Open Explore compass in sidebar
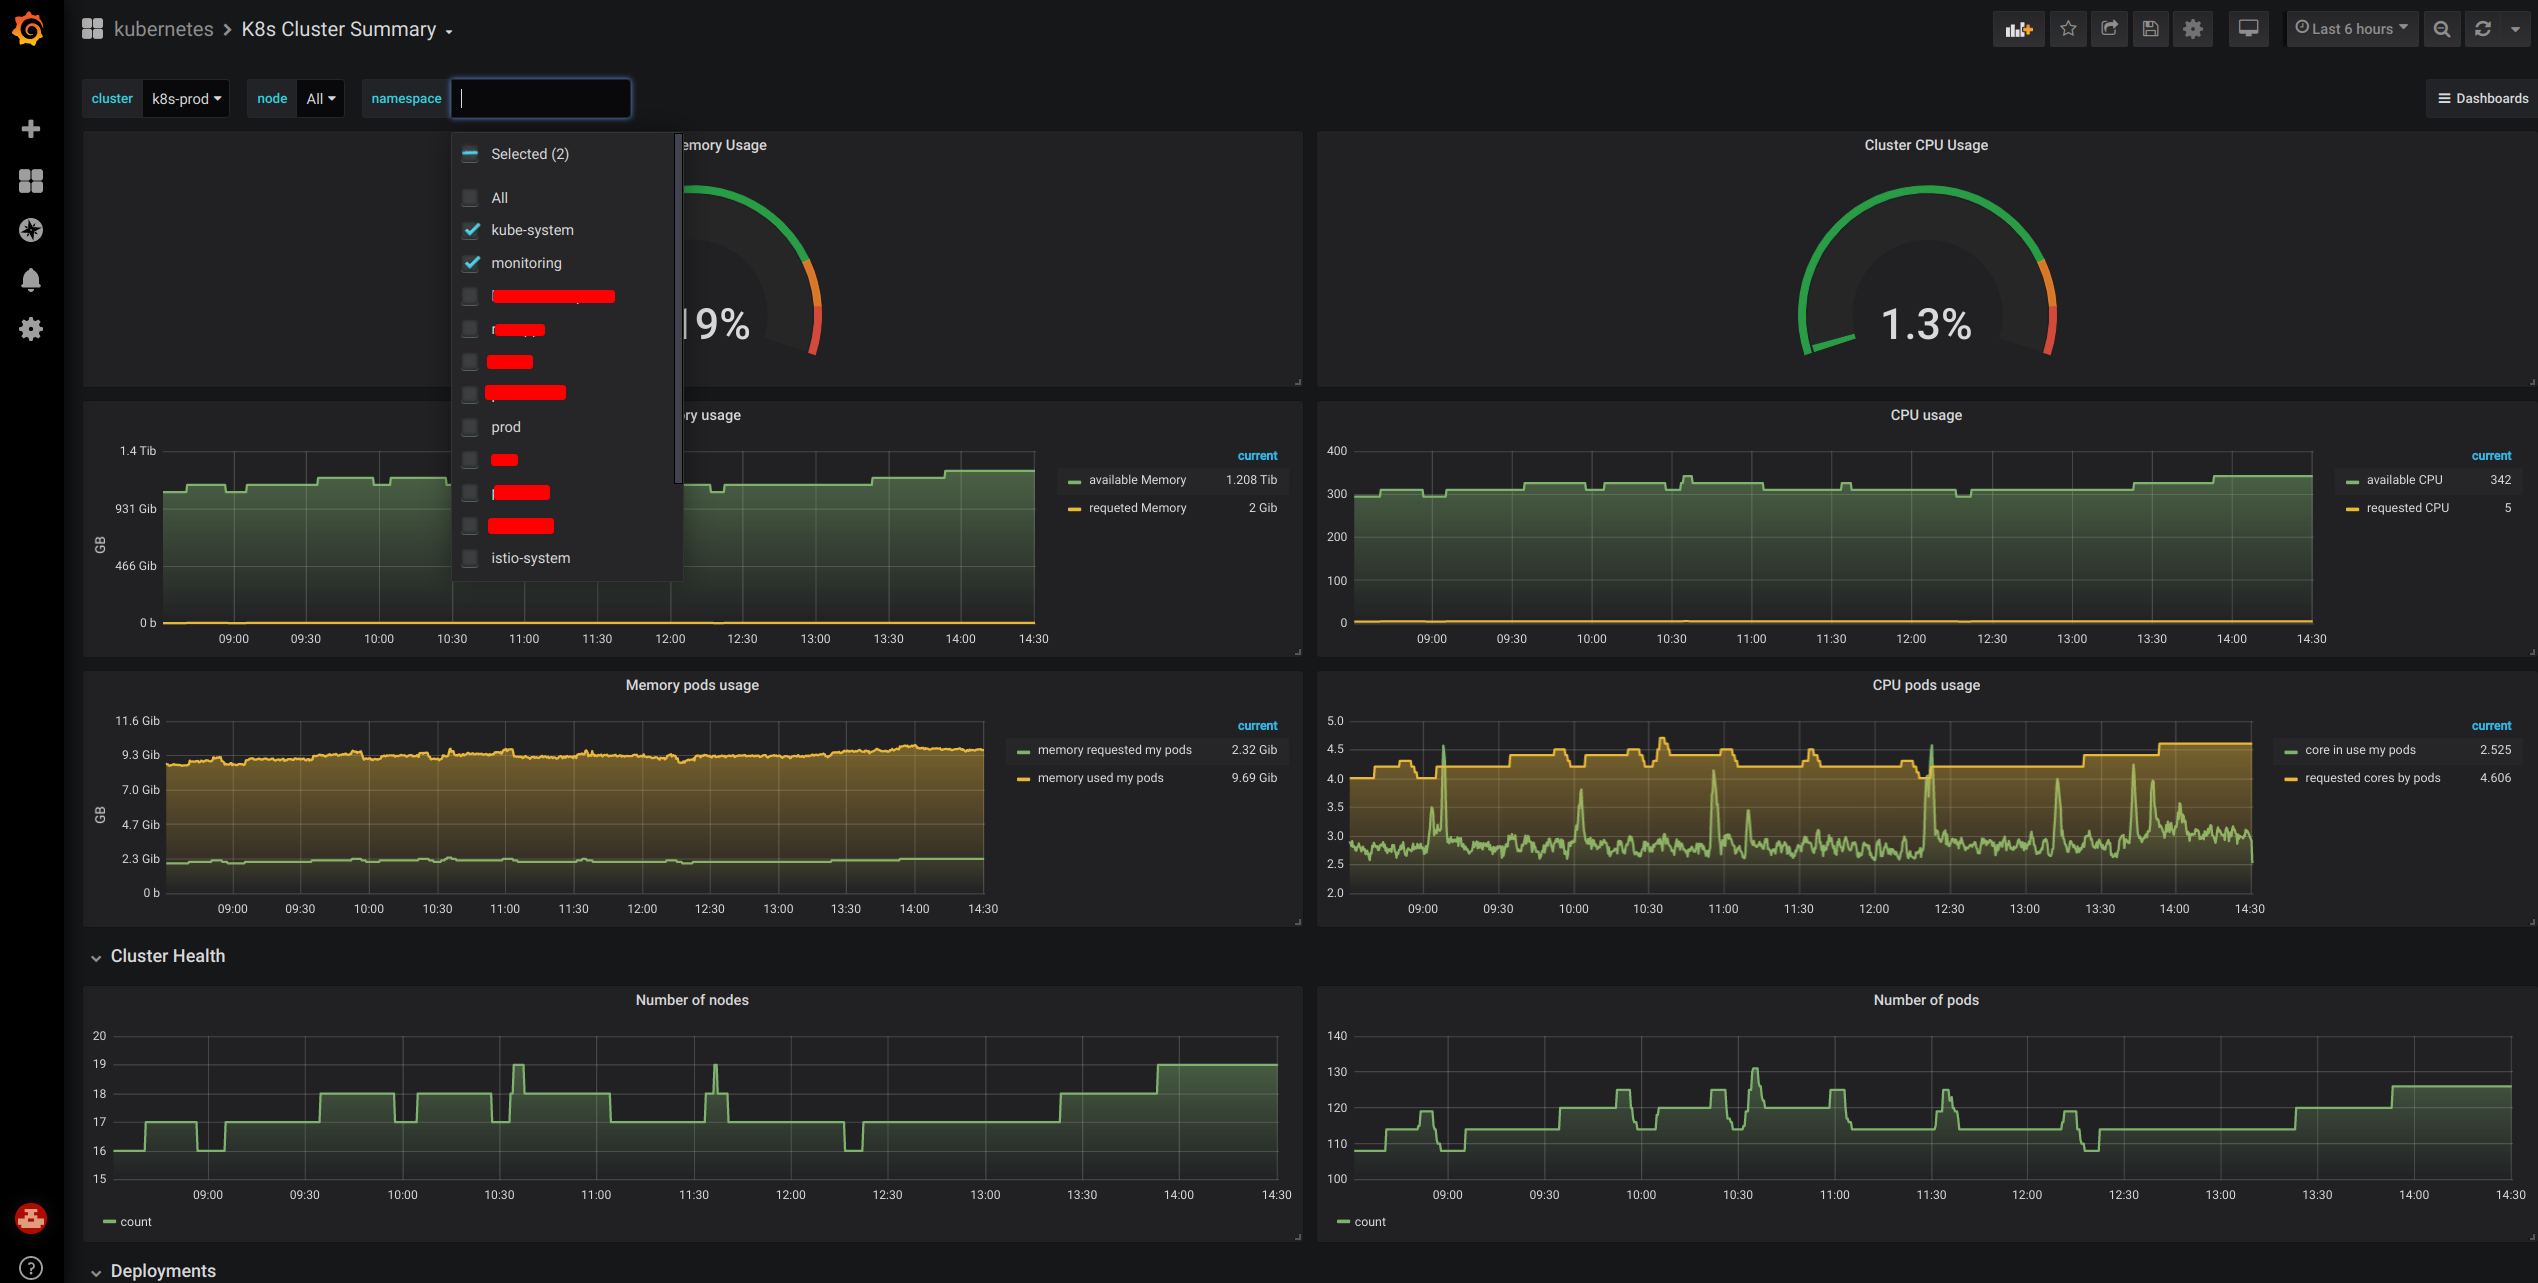The width and height of the screenshot is (2538, 1283). click(x=31, y=230)
